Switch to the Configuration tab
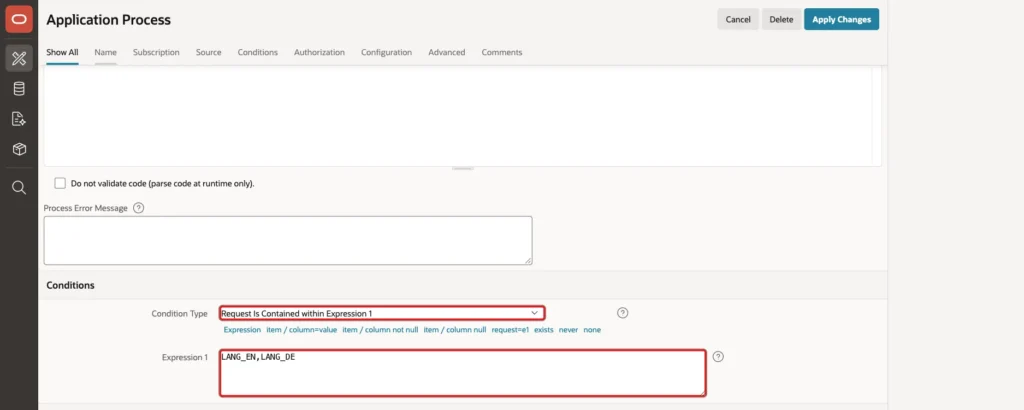Viewport: 1024px width, 410px height. pos(387,52)
